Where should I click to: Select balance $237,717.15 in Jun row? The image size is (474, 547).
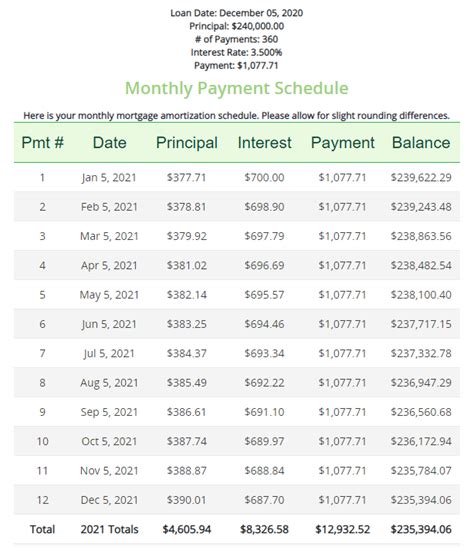click(421, 324)
